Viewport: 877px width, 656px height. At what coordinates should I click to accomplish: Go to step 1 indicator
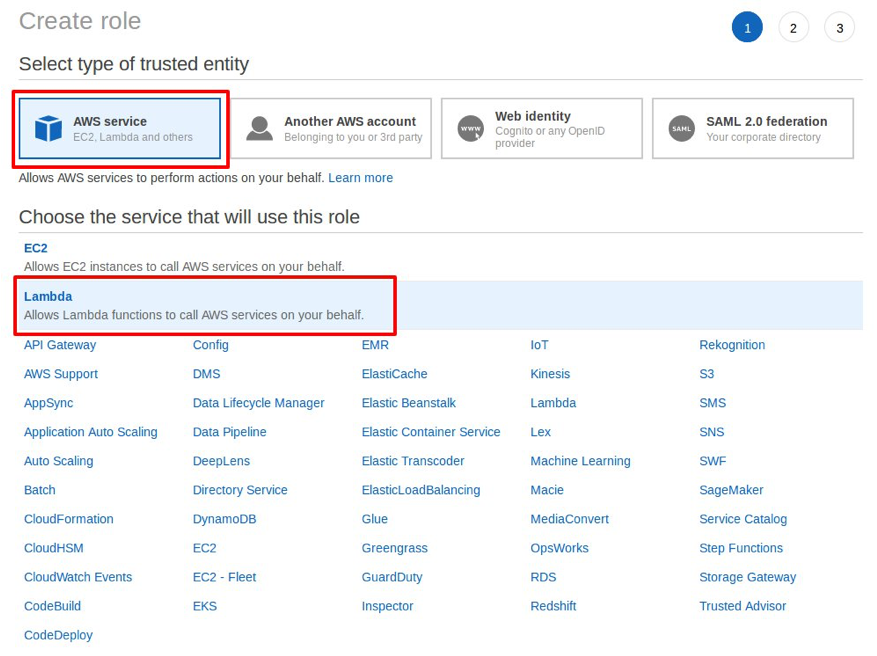(747, 27)
